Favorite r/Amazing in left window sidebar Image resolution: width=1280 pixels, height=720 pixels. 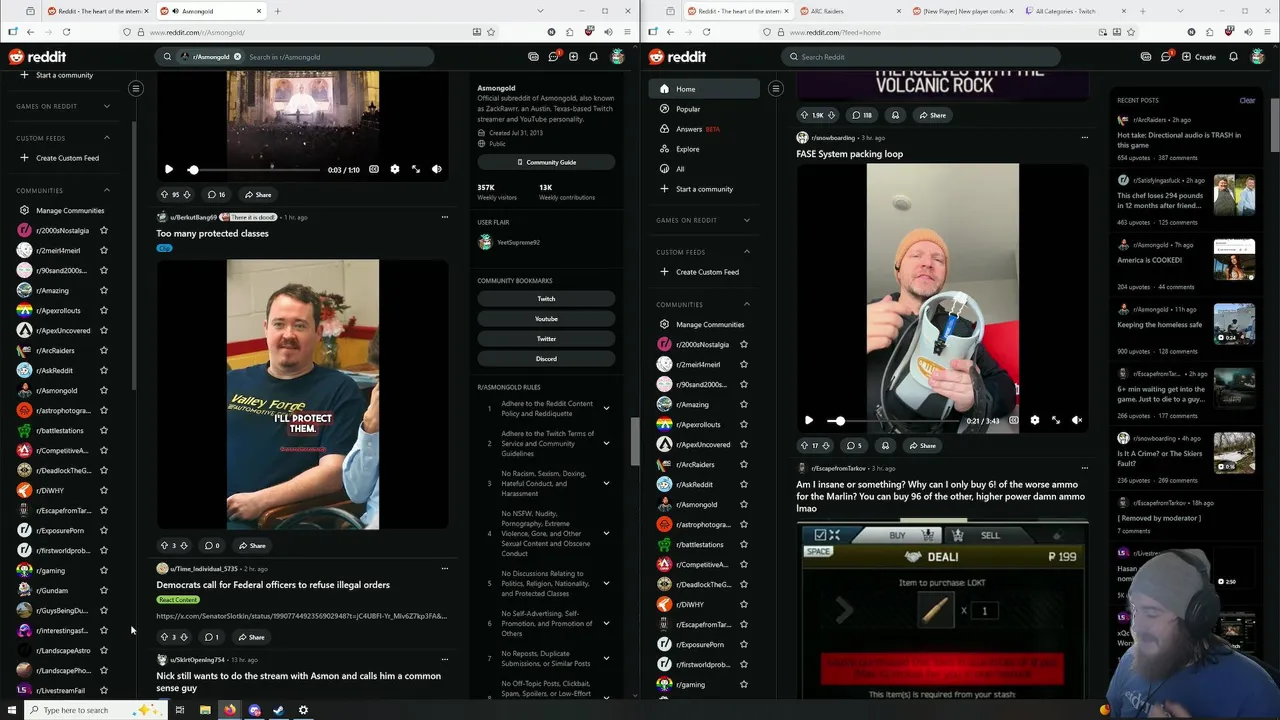104,291
